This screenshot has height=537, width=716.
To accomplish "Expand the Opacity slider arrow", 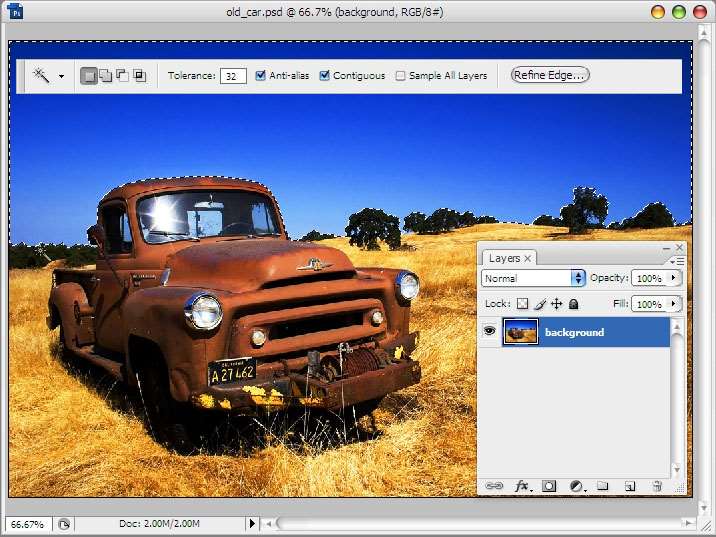I will pyautogui.click(x=673, y=278).
